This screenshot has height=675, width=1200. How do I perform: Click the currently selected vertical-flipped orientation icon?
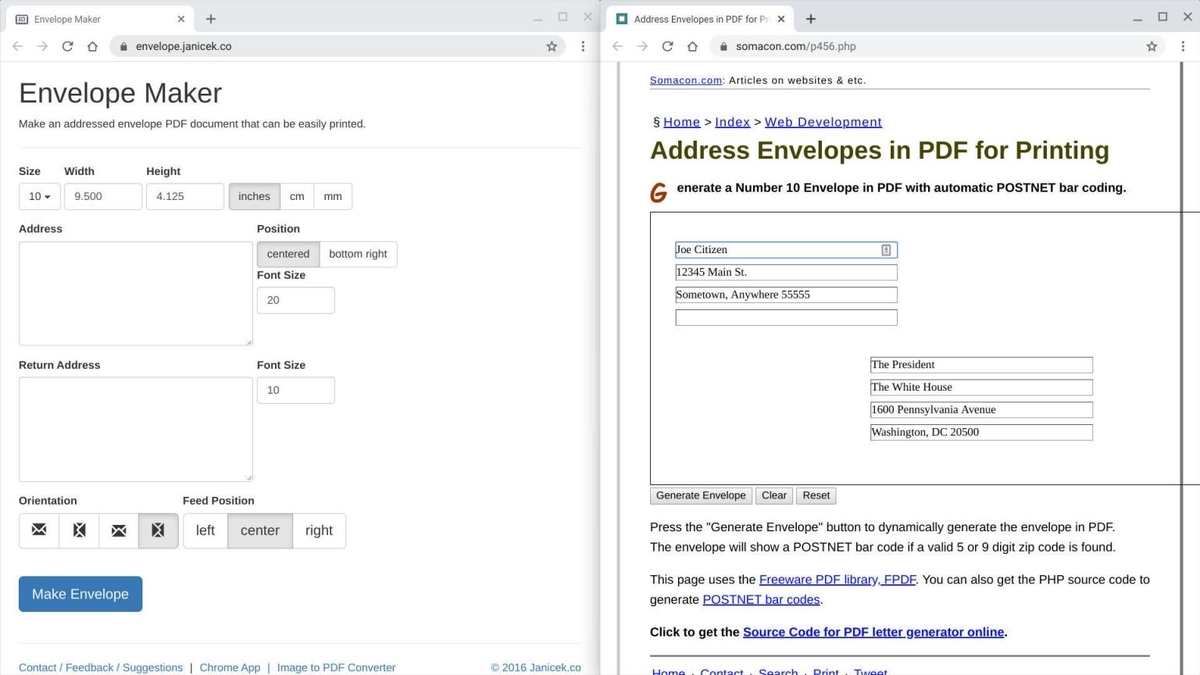pos(157,530)
